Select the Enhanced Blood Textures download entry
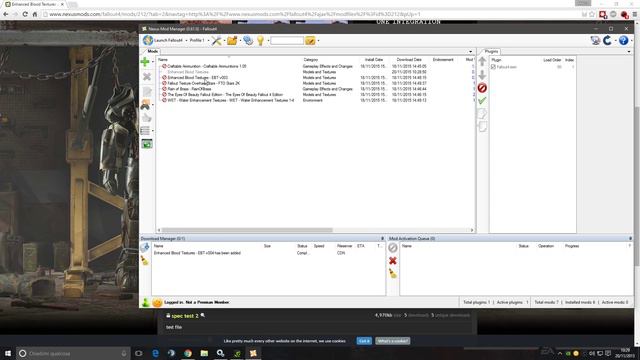 pos(268,253)
